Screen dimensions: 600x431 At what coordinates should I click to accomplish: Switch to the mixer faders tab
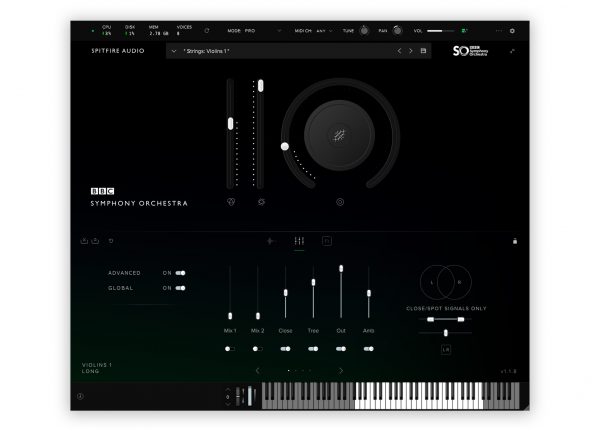[x=299, y=241]
